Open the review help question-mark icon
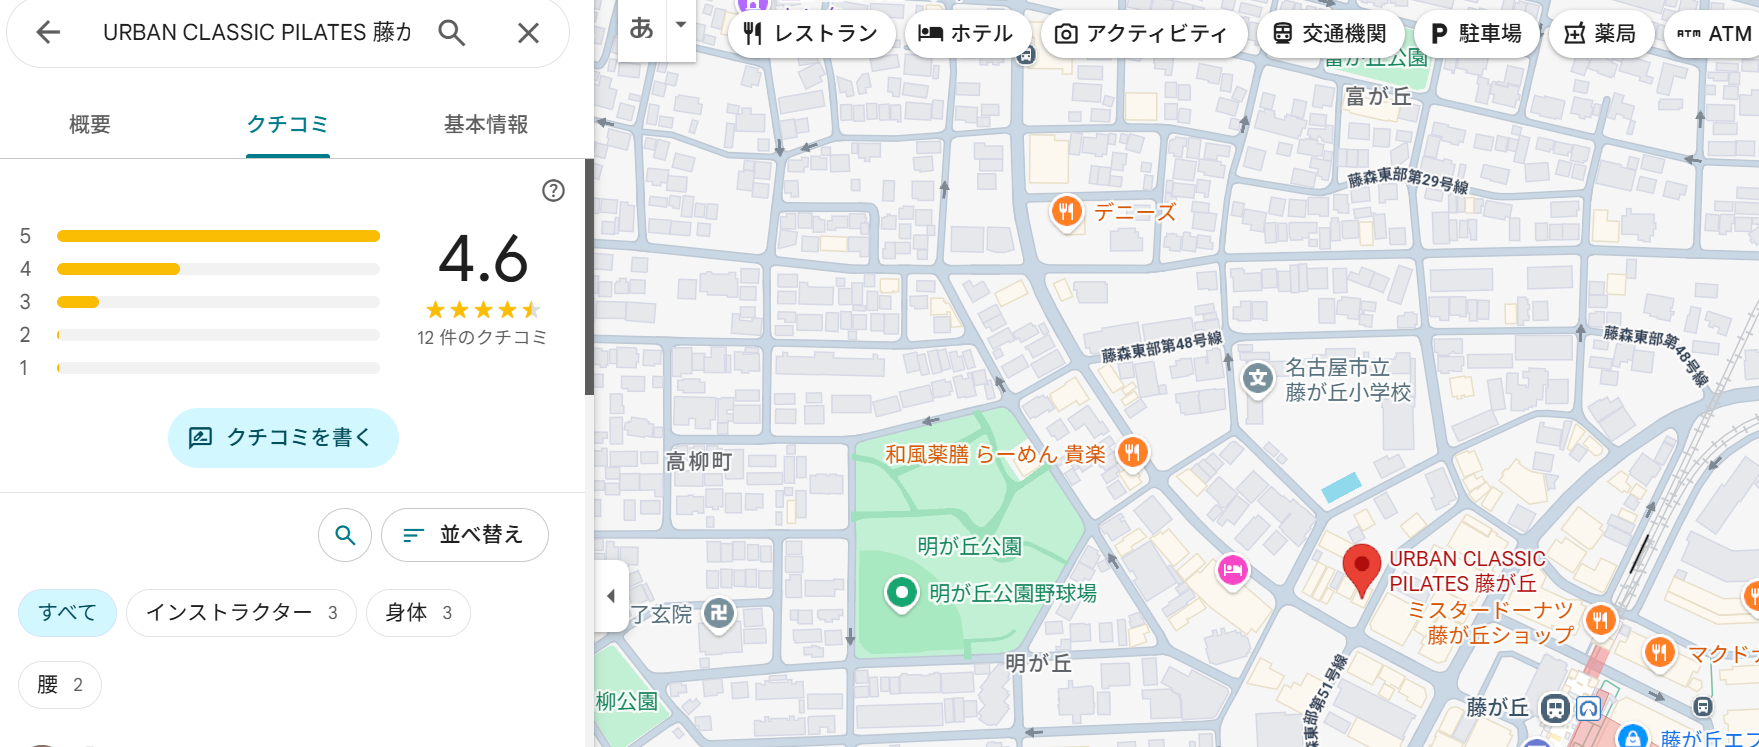This screenshot has width=1759, height=747. tap(553, 191)
